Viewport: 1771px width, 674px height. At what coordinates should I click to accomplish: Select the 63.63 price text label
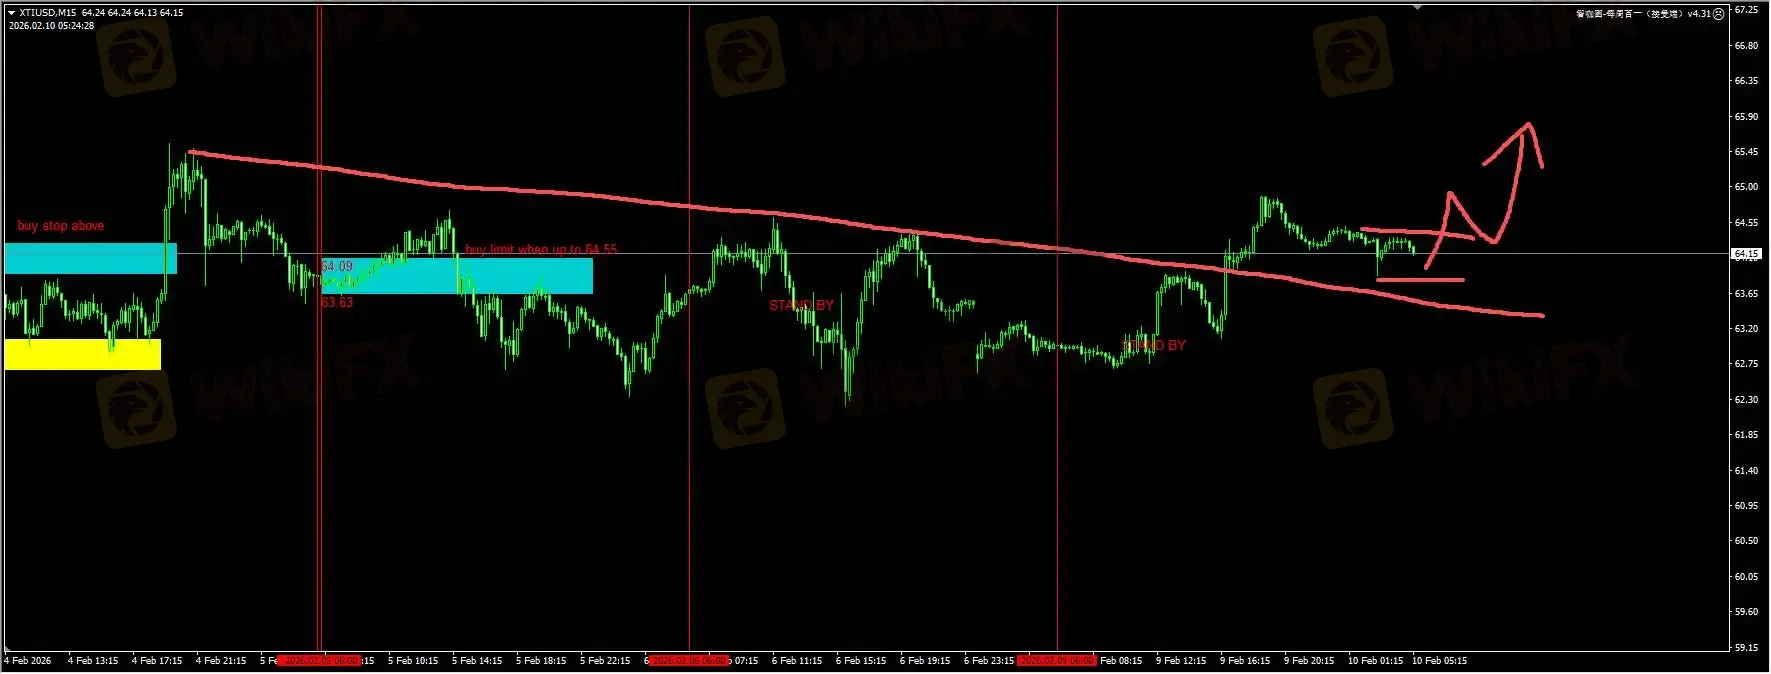click(x=337, y=302)
